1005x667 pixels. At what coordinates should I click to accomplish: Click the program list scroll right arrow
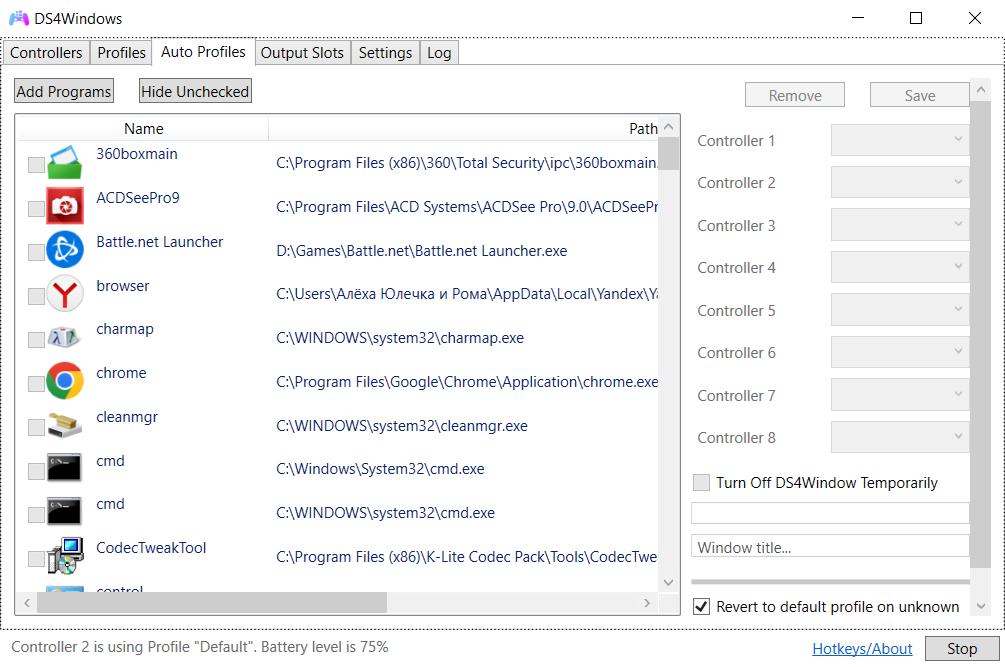[647, 603]
